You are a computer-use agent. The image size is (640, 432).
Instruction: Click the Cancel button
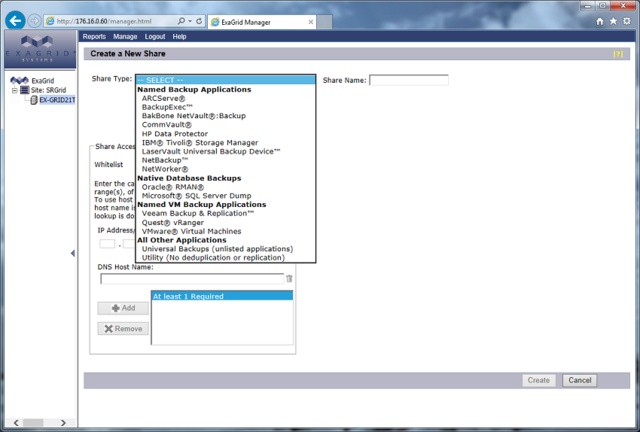point(580,380)
